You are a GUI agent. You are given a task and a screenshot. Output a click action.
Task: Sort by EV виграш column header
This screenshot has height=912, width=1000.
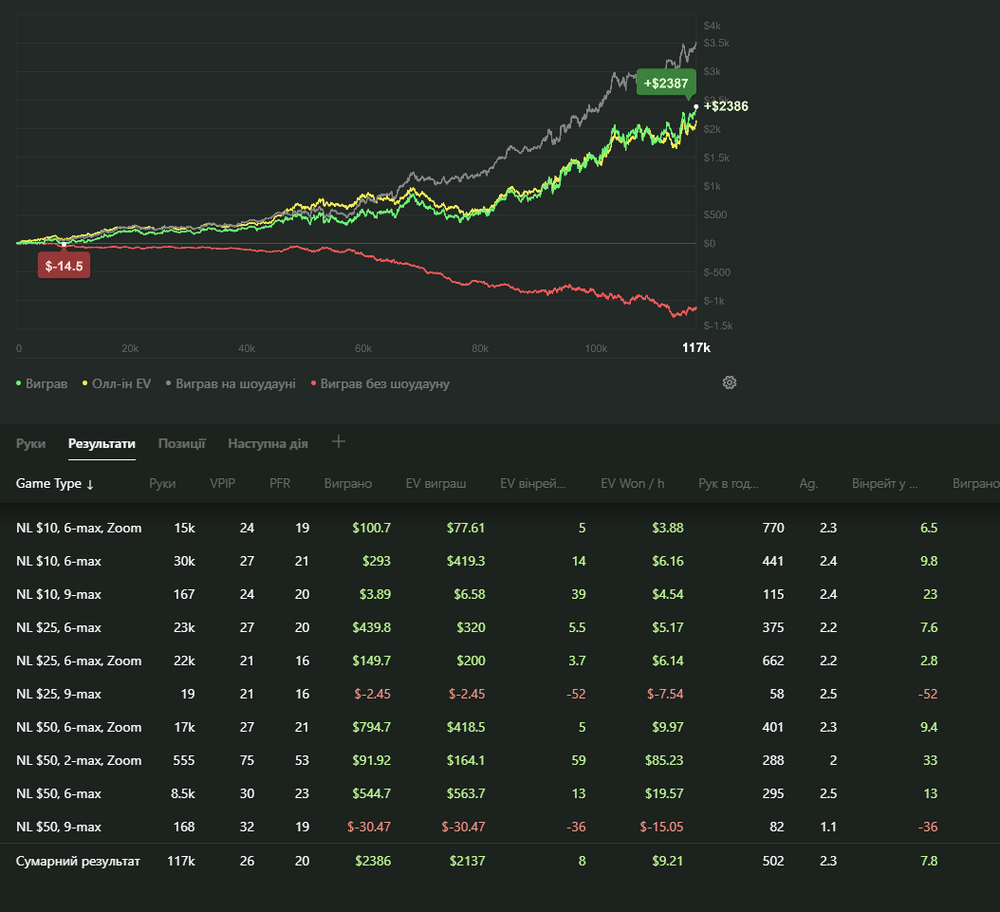(435, 484)
